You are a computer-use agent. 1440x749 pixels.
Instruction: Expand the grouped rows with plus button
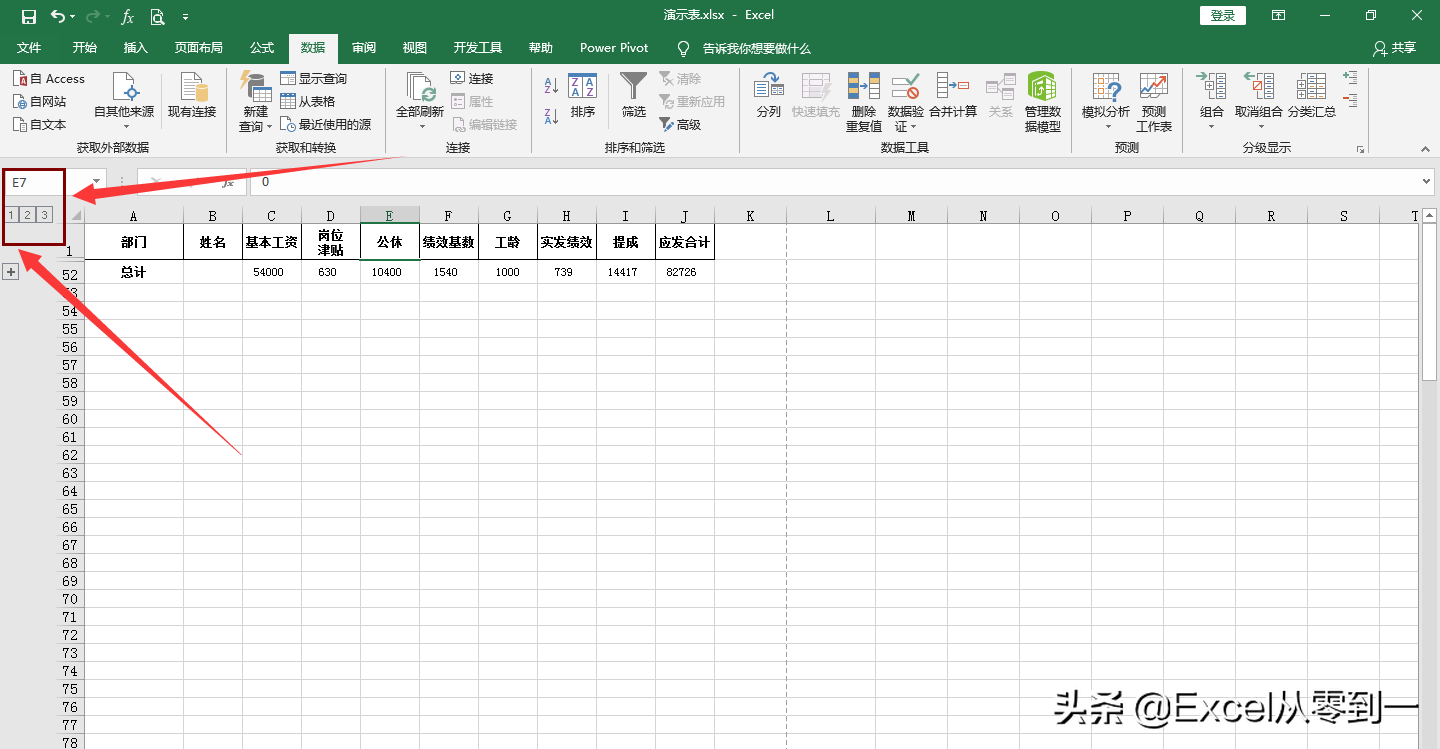point(11,272)
